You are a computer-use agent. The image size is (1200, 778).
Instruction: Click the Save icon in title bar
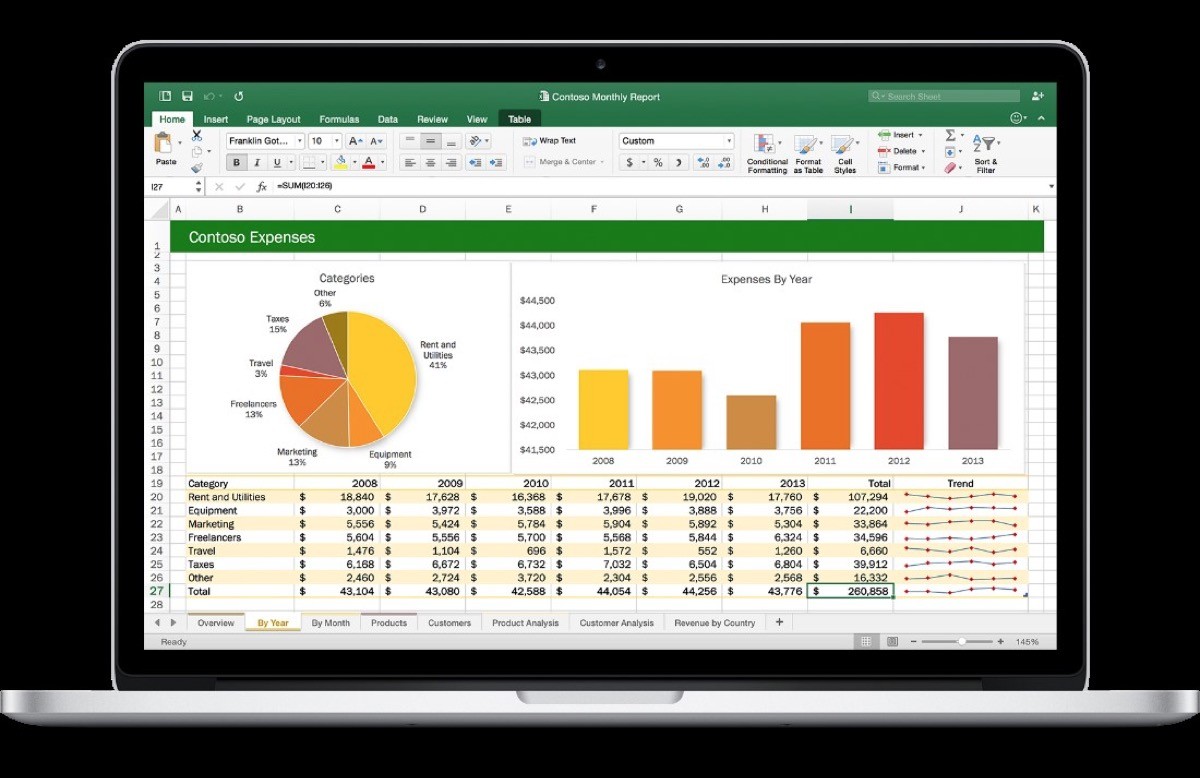[x=187, y=96]
